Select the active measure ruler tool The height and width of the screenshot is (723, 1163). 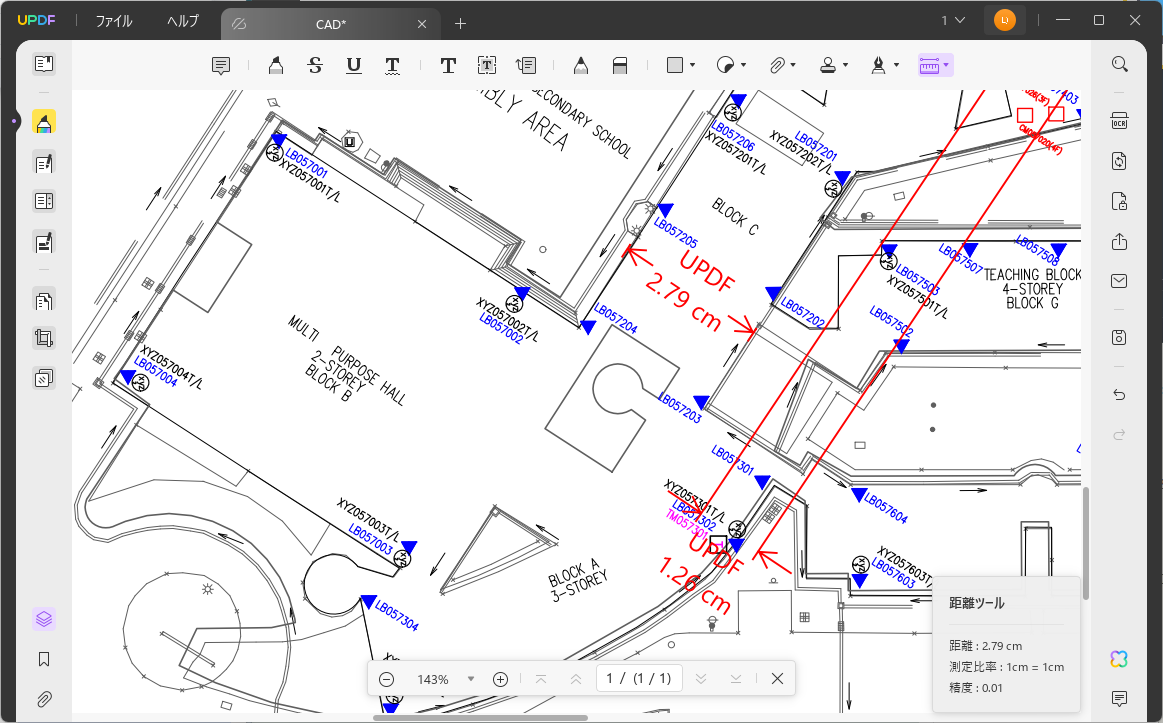931,64
